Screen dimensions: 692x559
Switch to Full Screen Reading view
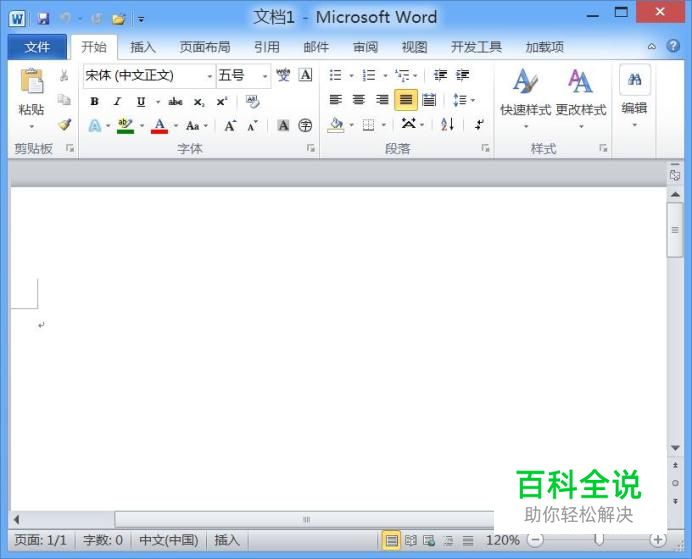click(x=410, y=540)
